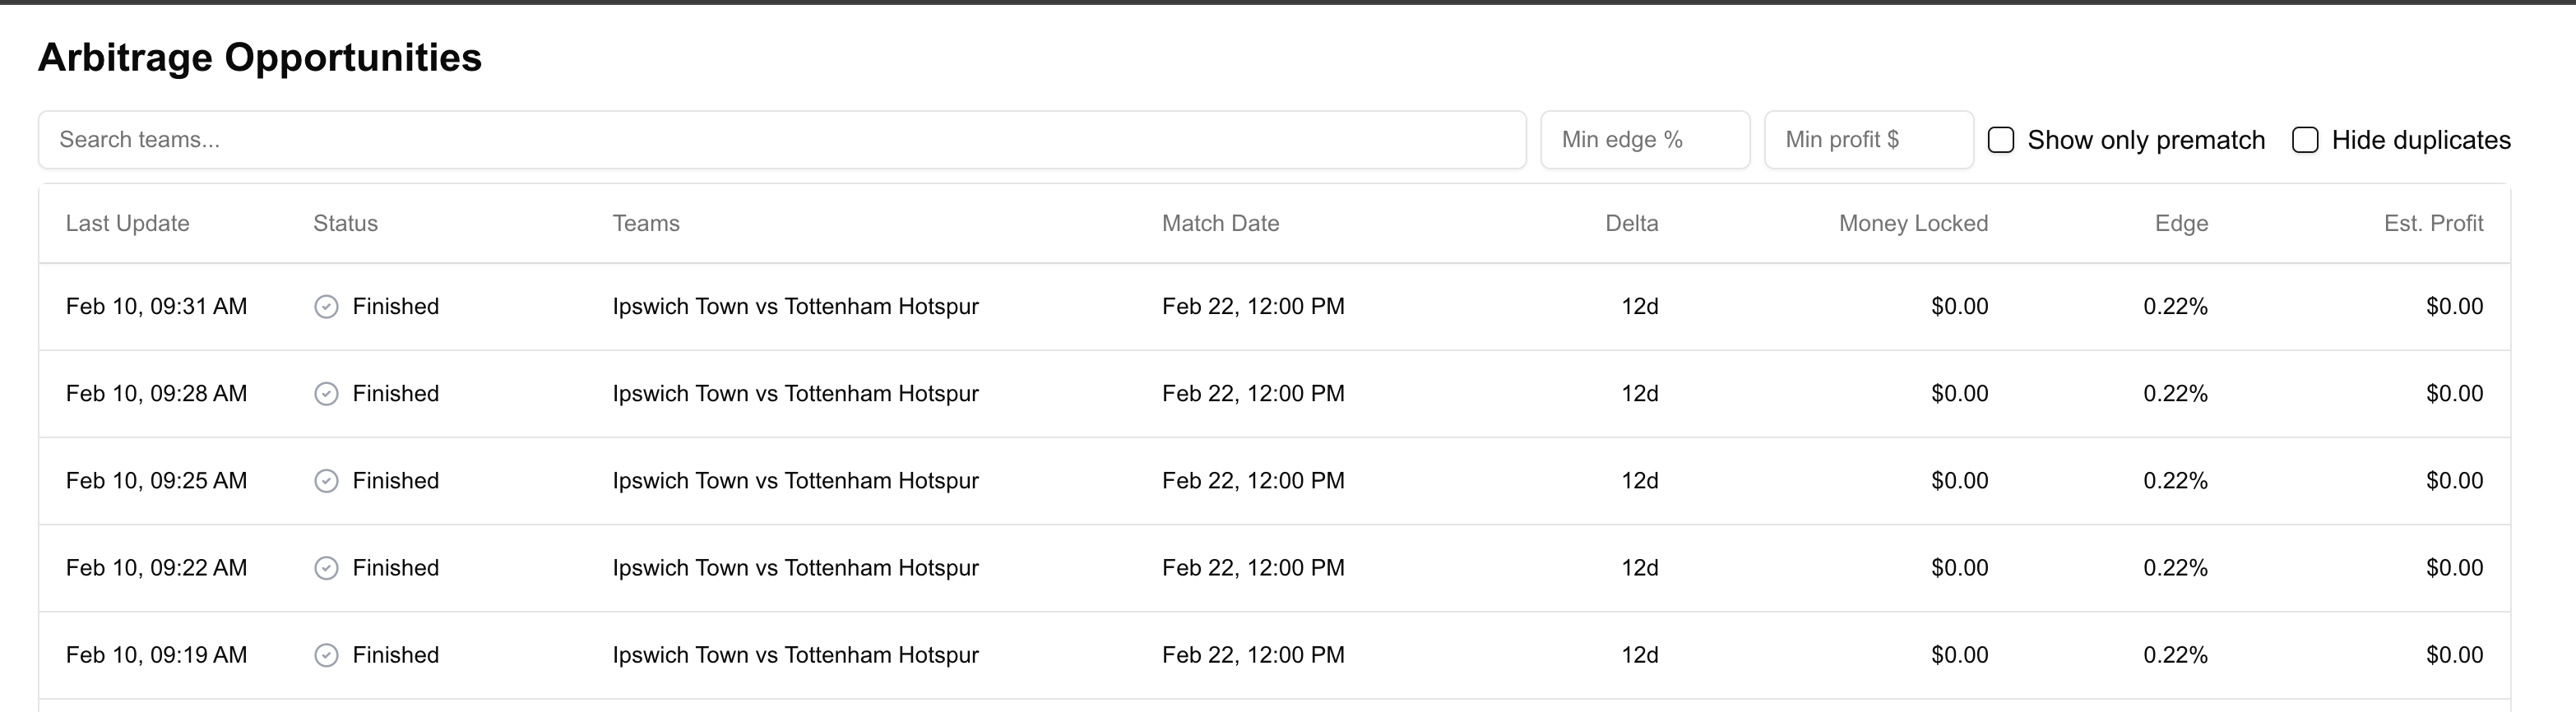The height and width of the screenshot is (712, 2576).
Task: Sort by the Edge column header
Action: click(x=2181, y=224)
